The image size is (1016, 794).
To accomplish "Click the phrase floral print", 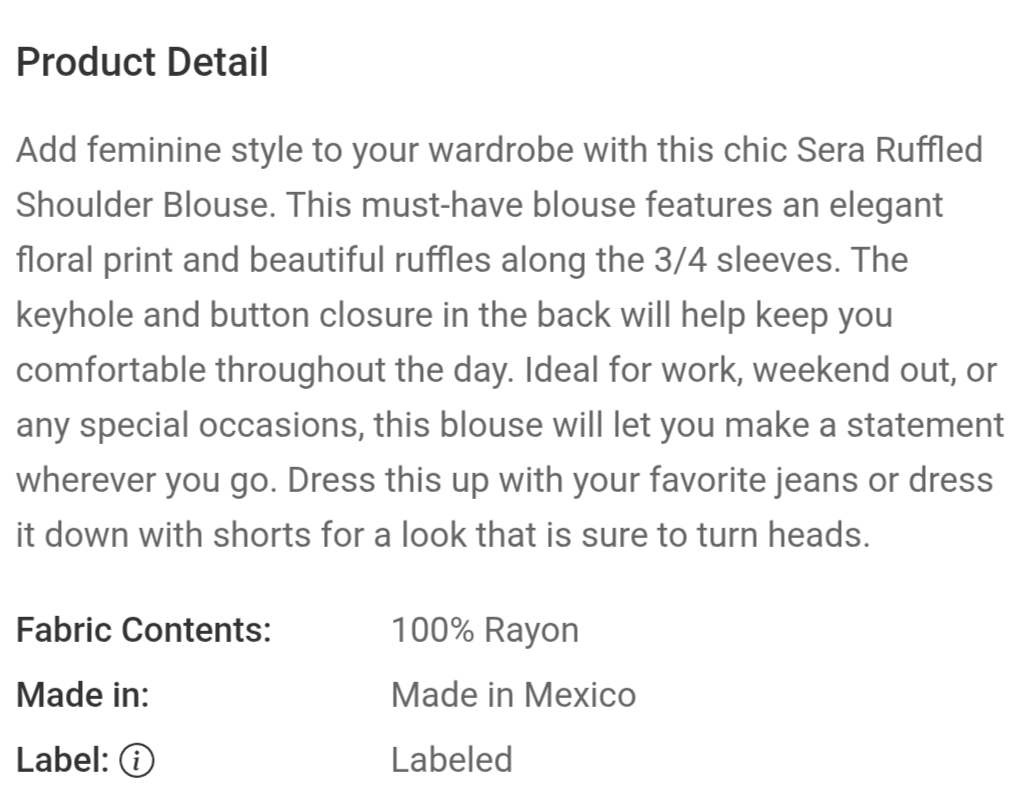I will 95,261.
